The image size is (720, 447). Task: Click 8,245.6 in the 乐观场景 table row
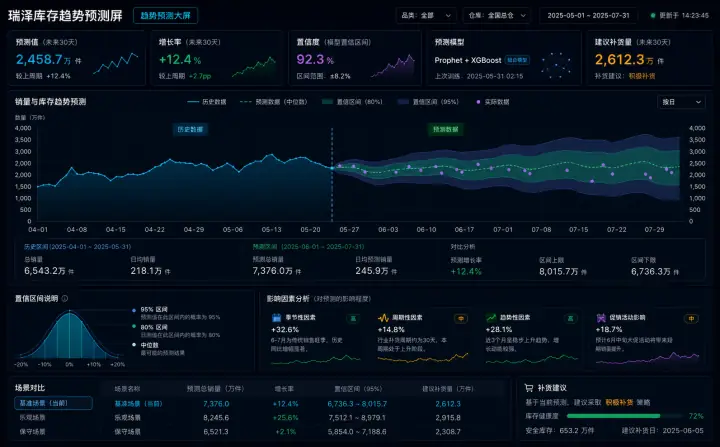coord(216,418)
